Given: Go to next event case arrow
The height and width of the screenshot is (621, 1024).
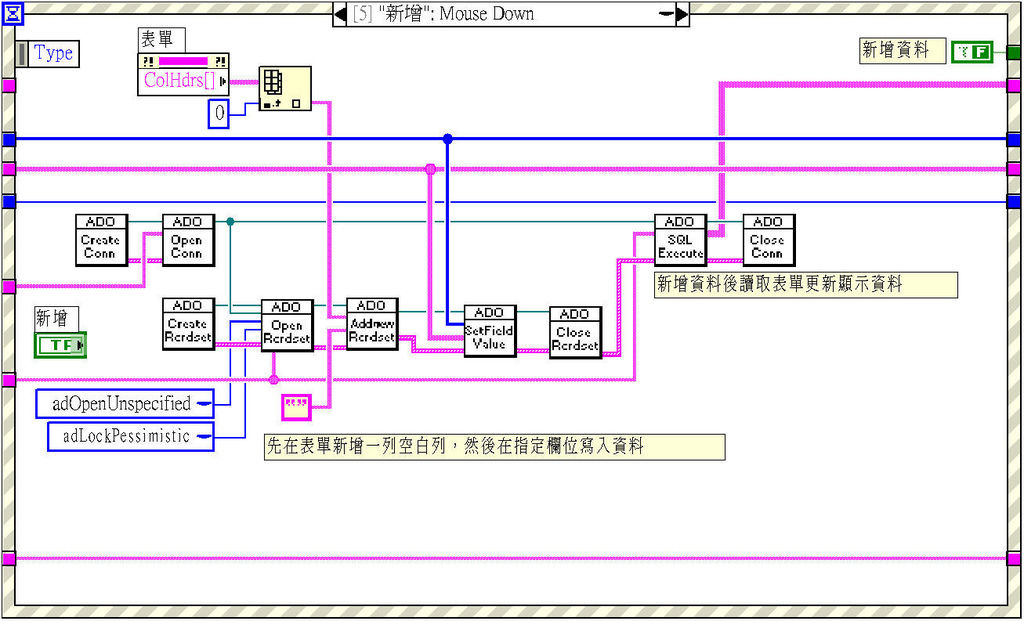Looking at the screenshot, I should (682, 14).
